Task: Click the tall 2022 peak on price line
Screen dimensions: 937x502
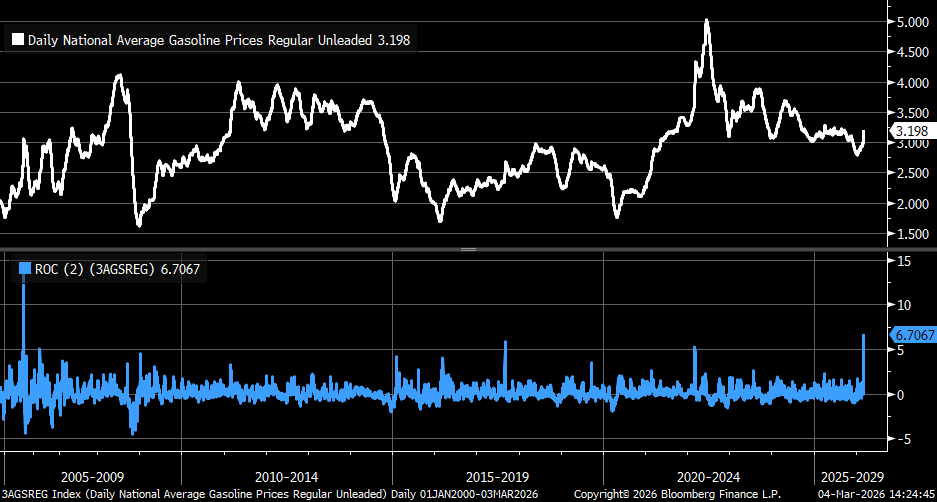Action: coord(707,20)
